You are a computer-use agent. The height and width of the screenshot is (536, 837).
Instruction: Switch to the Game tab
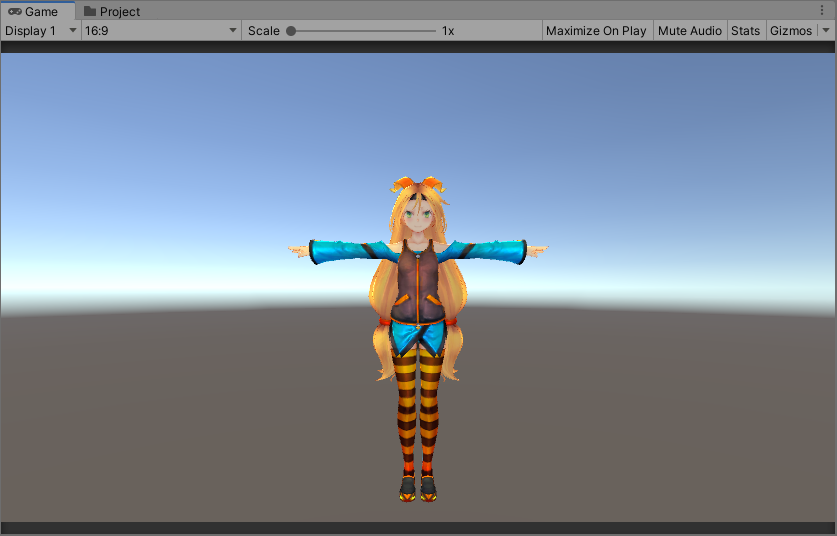coord(37,11)
